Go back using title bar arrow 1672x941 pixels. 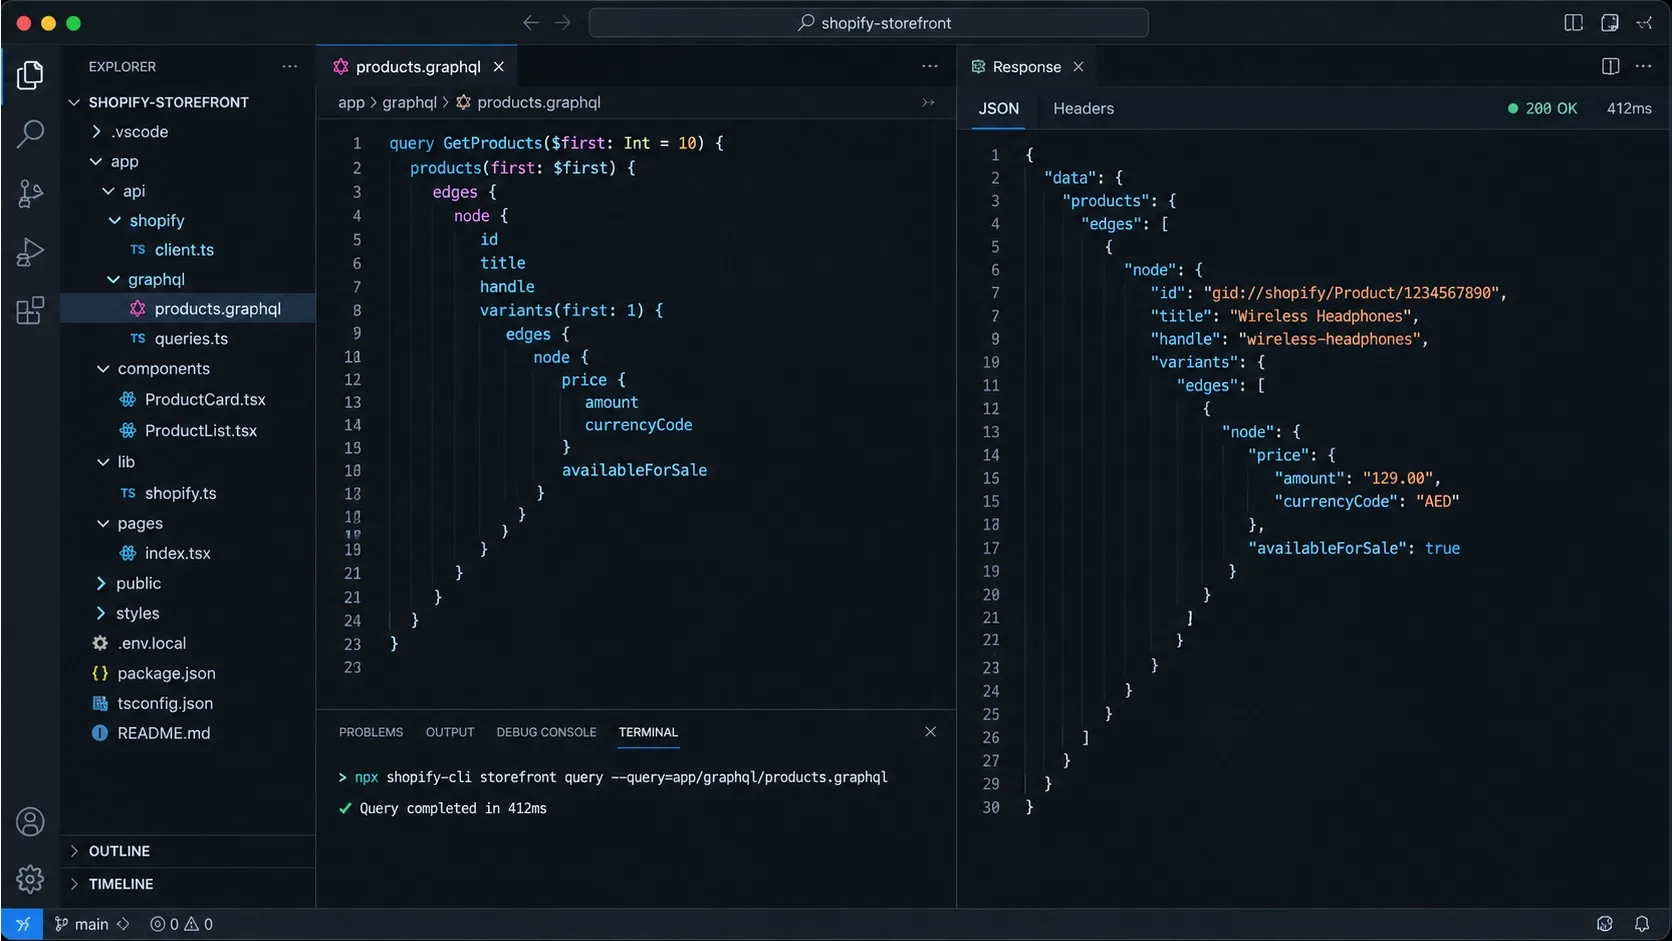(531, 22)
